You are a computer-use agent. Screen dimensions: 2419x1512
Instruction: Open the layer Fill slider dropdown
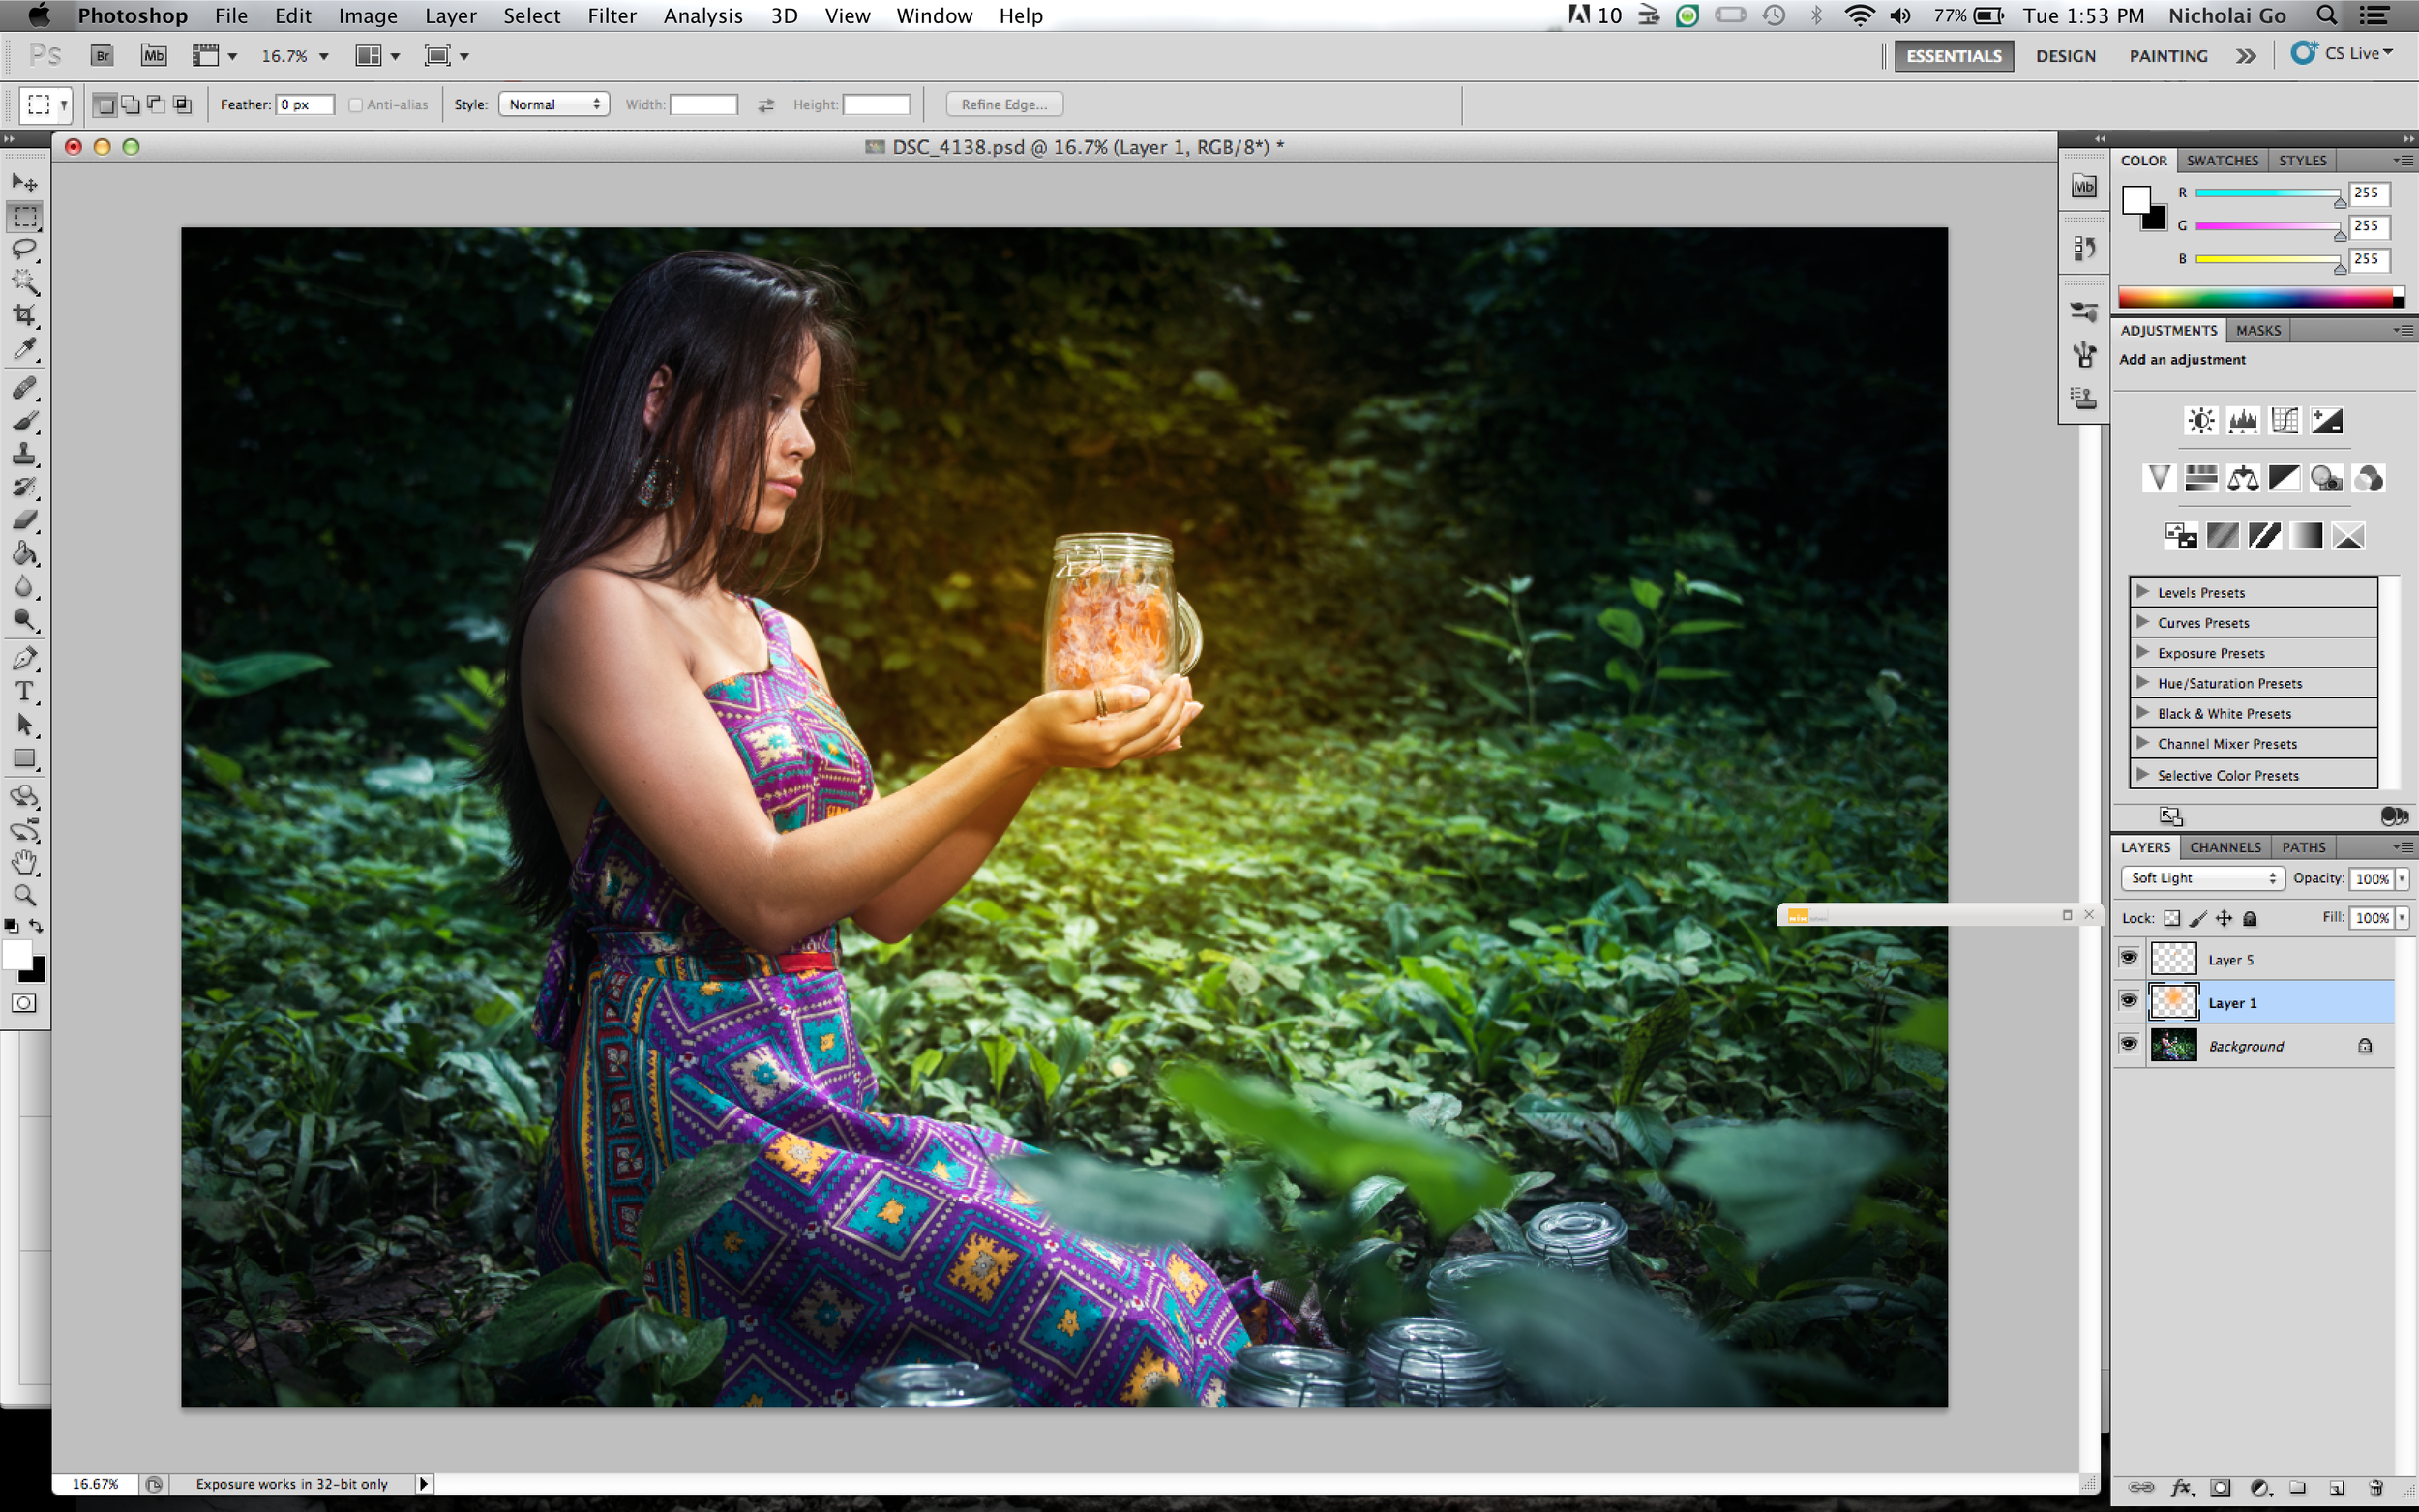(2402, 917)
